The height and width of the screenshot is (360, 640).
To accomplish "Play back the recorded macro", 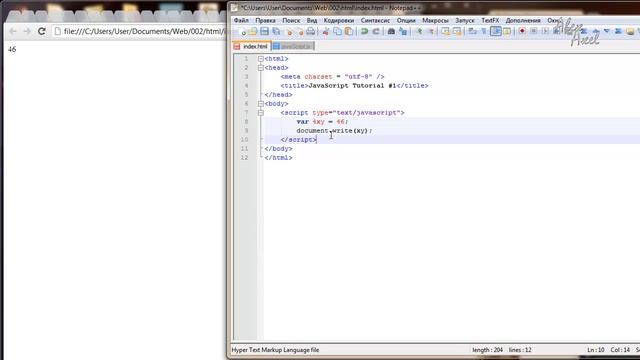I will (x=545, y=31).
